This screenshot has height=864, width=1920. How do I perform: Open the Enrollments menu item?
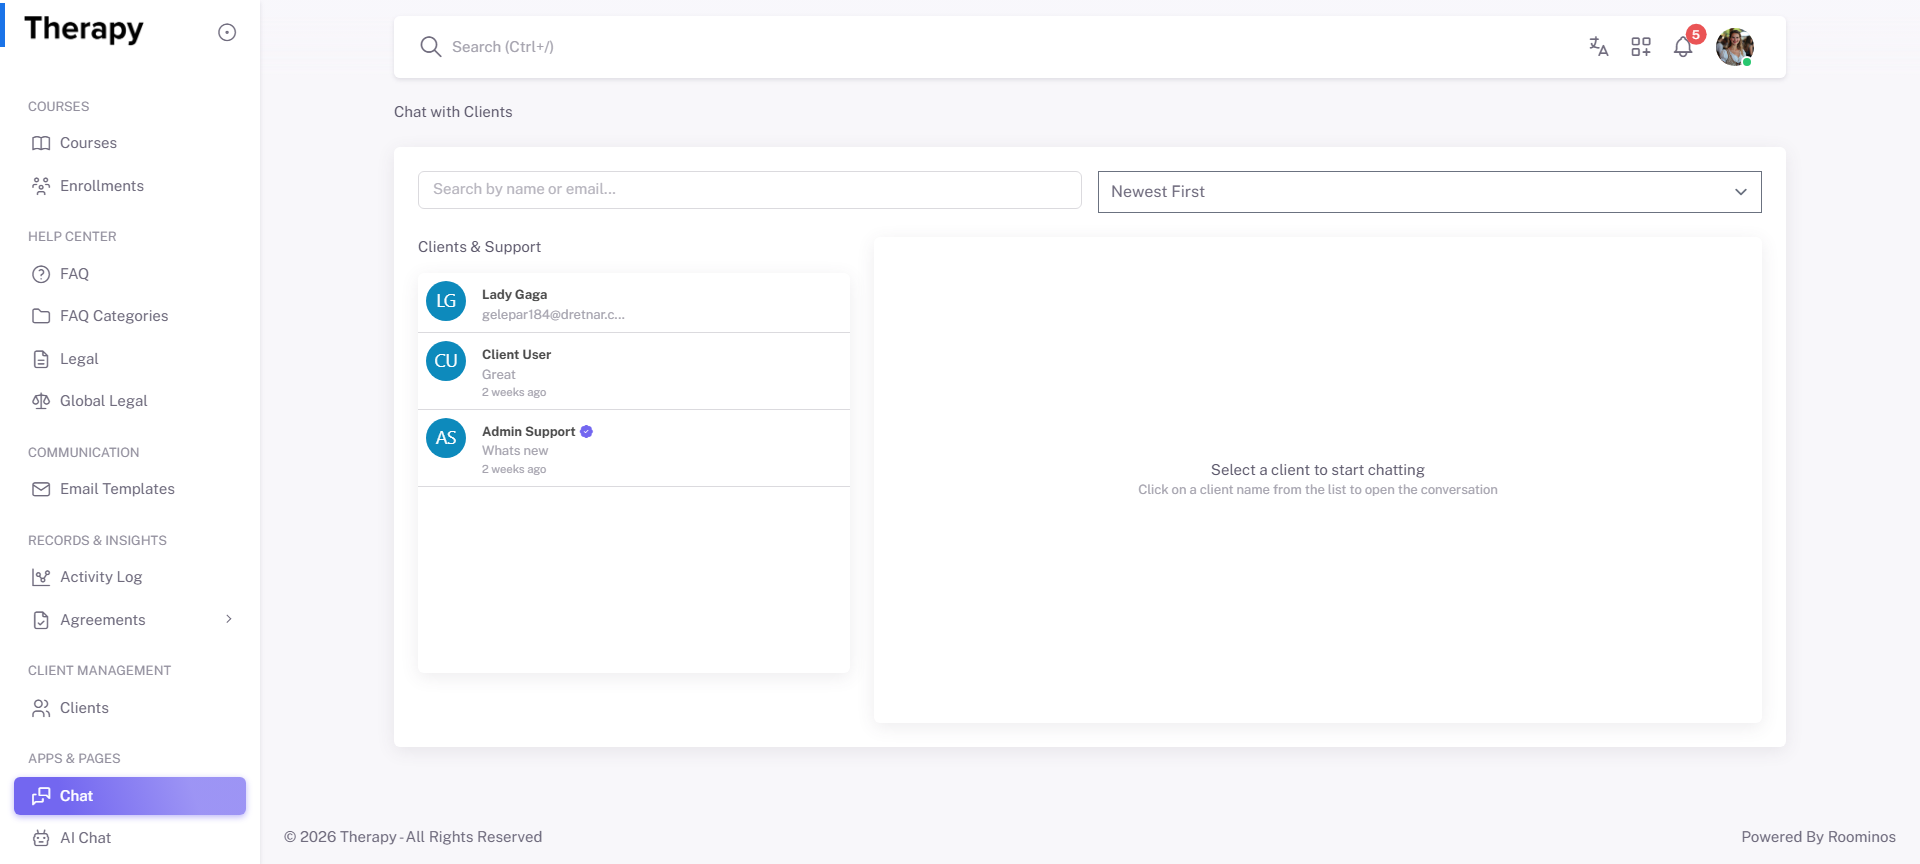(130, 186)
